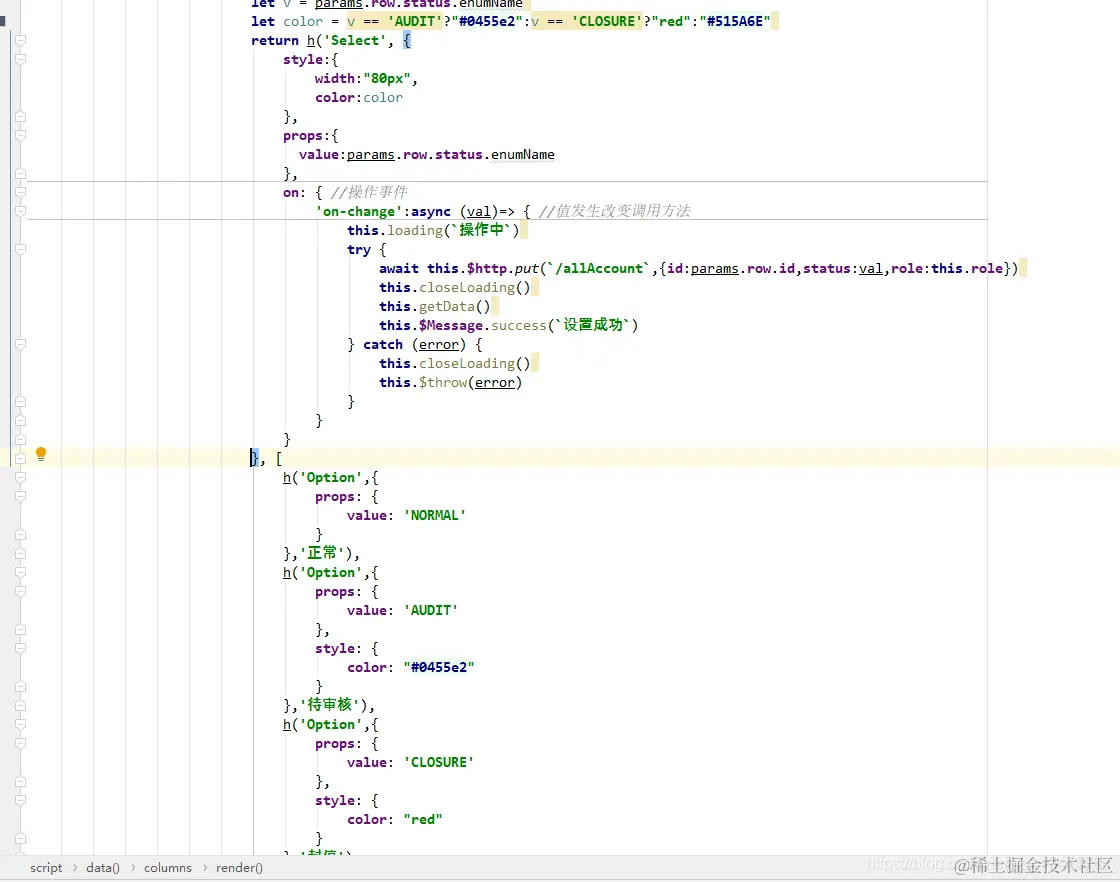Open the script breadcrumb

(x=46, y=868)
